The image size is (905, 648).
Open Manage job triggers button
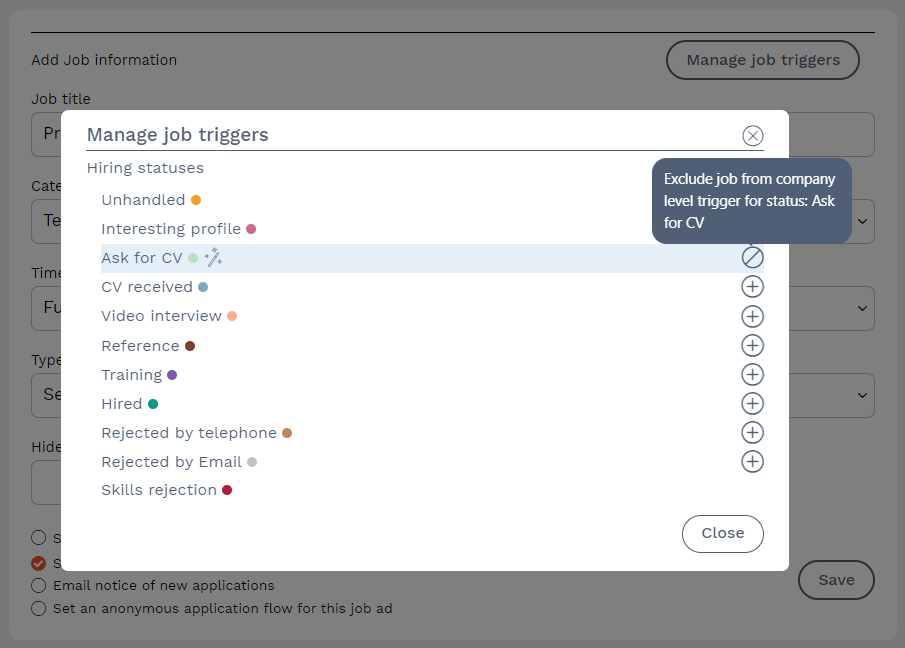click(762, 60)
